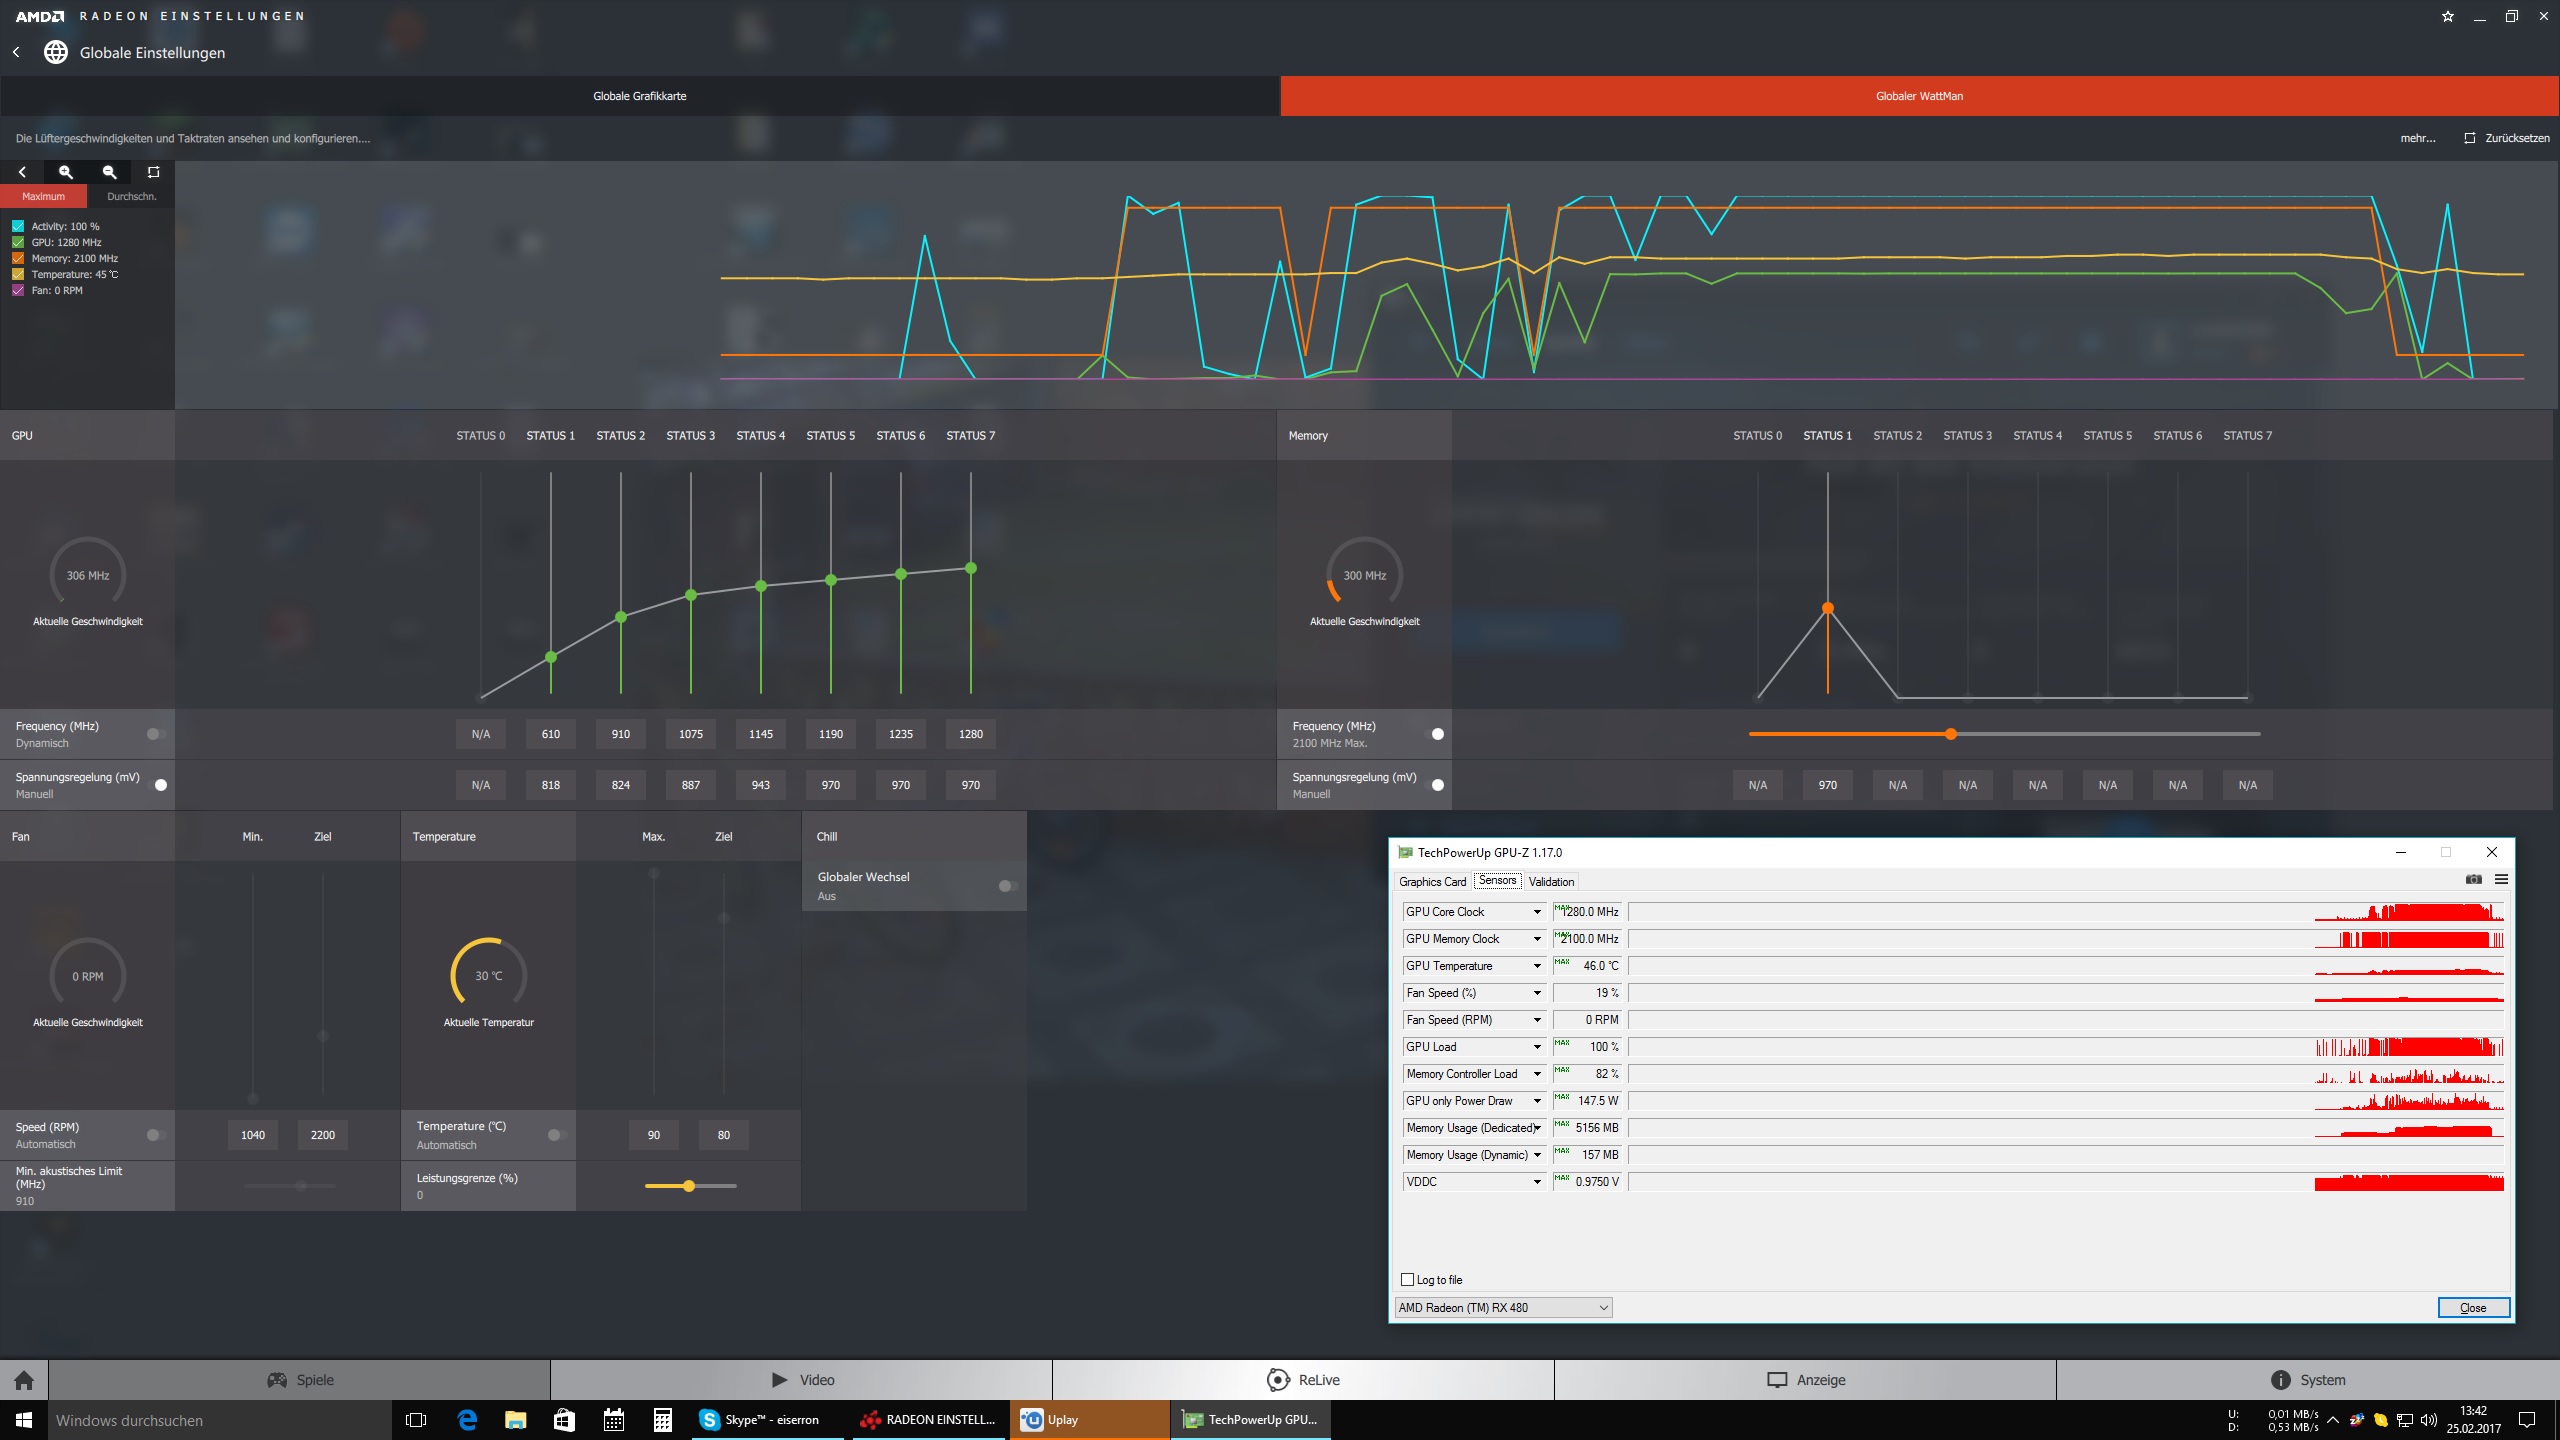Click the Leistungsgrenze slider handle
Screen dimensions: 2560x1440
point(689,1186)
